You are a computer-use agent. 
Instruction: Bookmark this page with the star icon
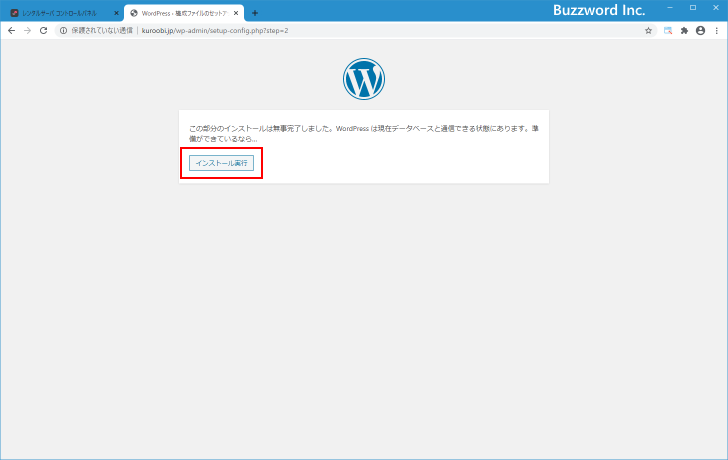pos(648,31)
